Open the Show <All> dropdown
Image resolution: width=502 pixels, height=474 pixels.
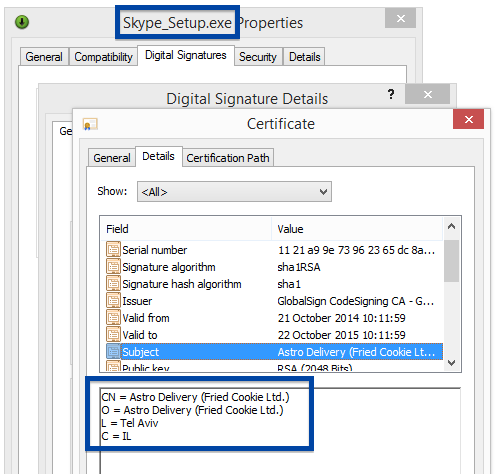(x=234, y=192)
